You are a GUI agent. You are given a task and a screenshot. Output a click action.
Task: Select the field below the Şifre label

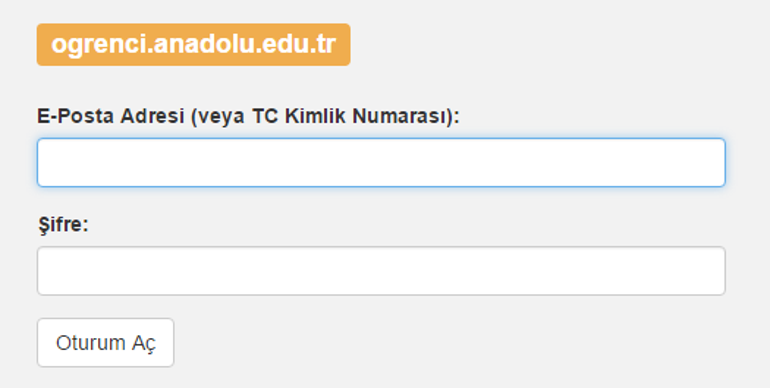pyautogui.click(x=381, y=271)
